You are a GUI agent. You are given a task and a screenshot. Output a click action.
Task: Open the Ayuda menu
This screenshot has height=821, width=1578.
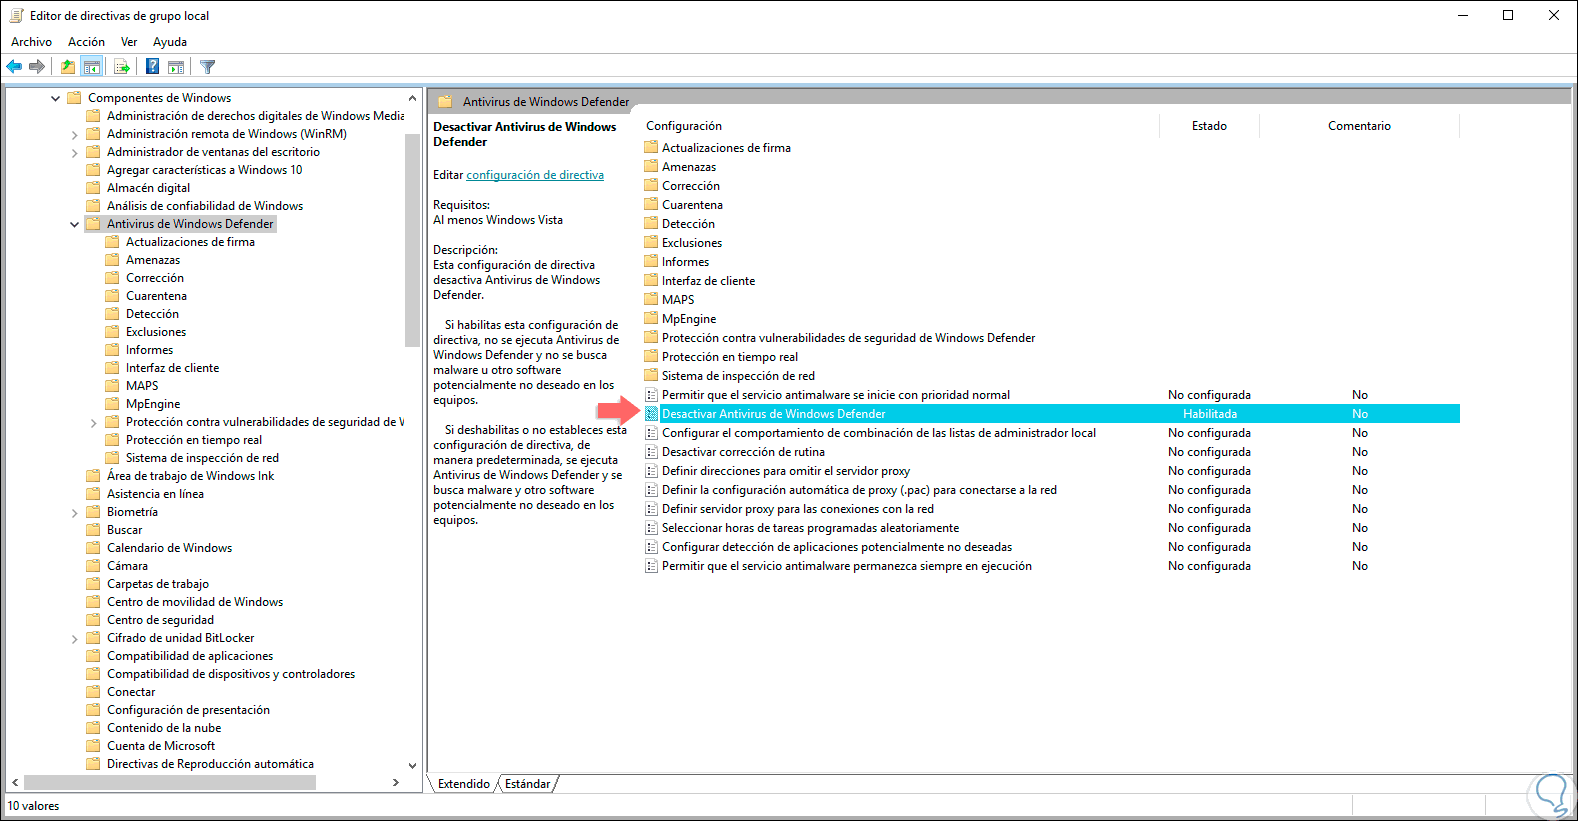pyautogui.click(x=170, y=42)
